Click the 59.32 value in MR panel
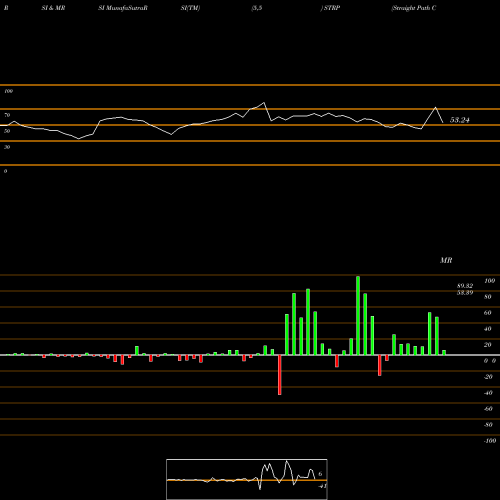 click(465, 286)
